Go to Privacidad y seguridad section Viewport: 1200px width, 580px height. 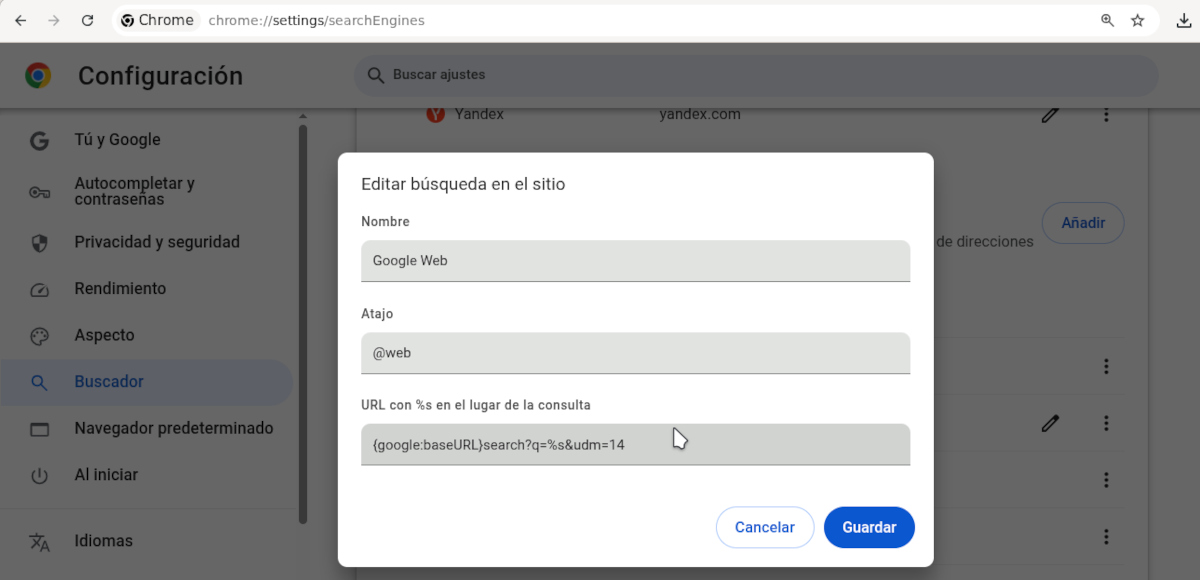156,242
